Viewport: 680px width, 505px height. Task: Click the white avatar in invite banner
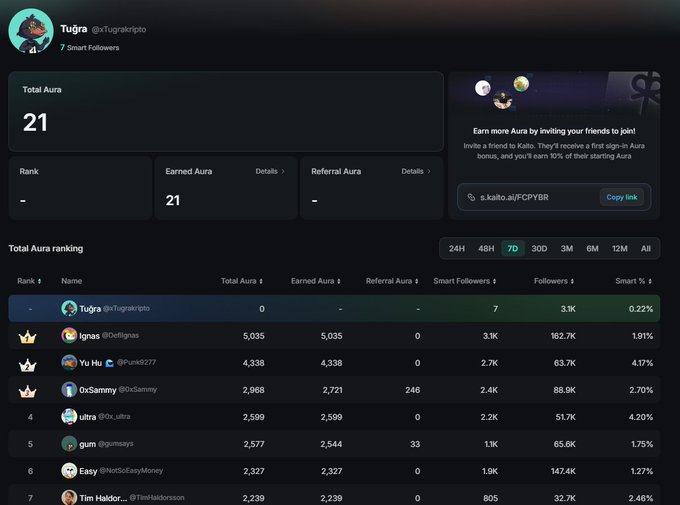pyautogui.click(x=483, y=88)
